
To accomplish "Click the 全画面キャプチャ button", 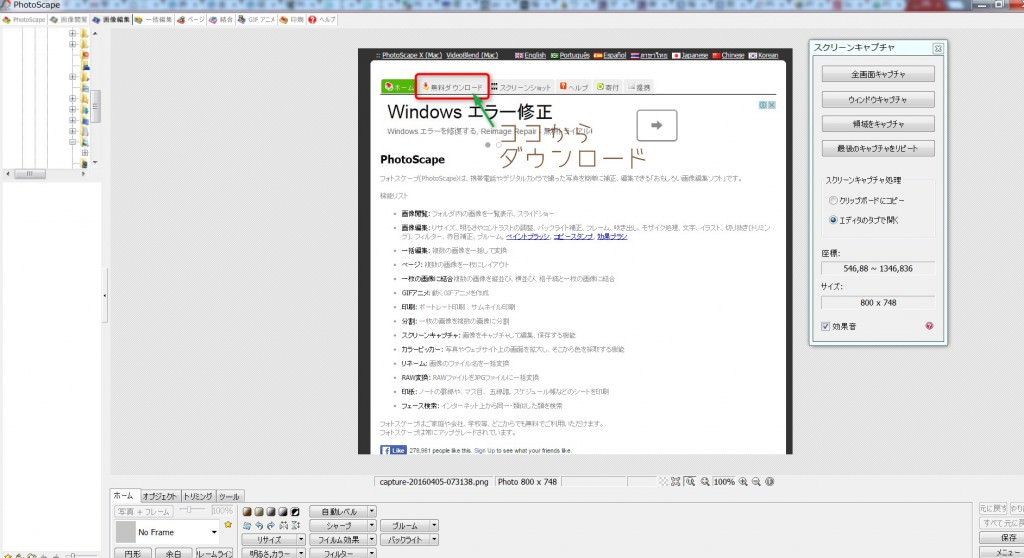I will [878, 74].
